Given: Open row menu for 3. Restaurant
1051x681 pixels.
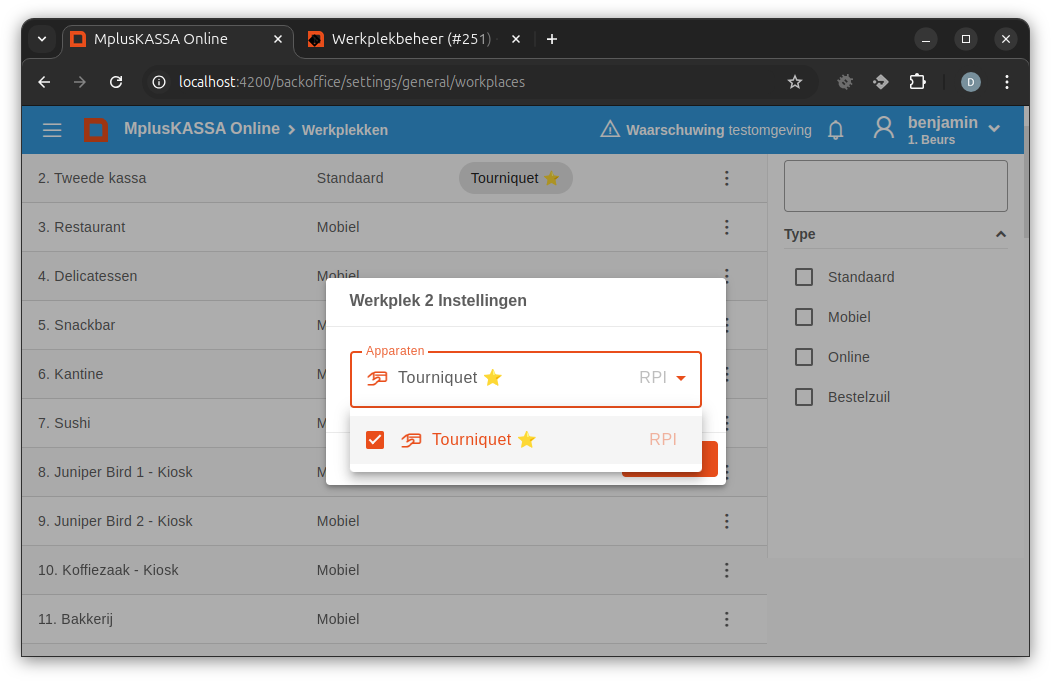Looking at the screenshot, I should (x=727, y=227).
